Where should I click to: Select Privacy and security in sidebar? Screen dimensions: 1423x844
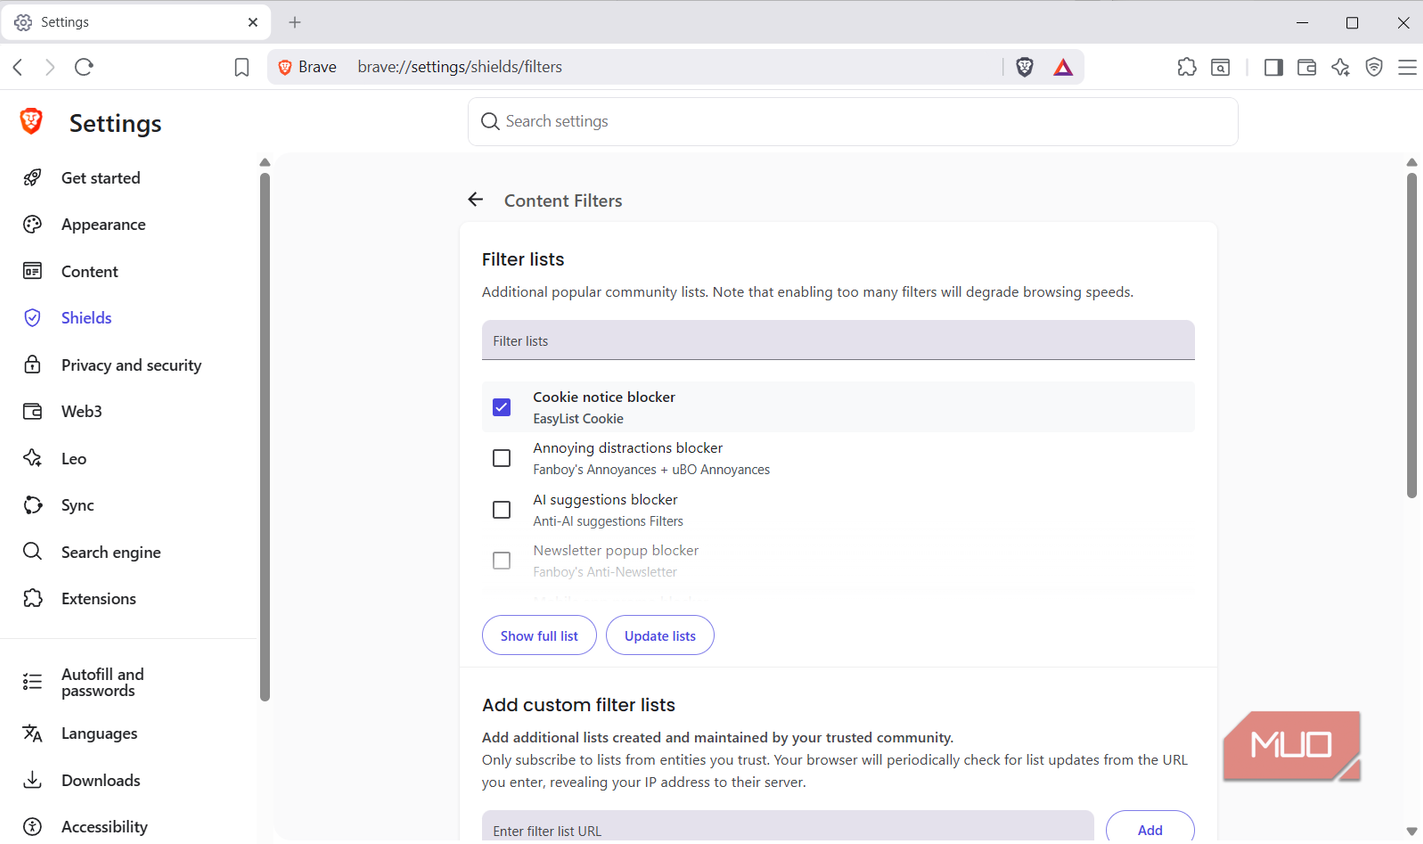(x=130, y=365)
